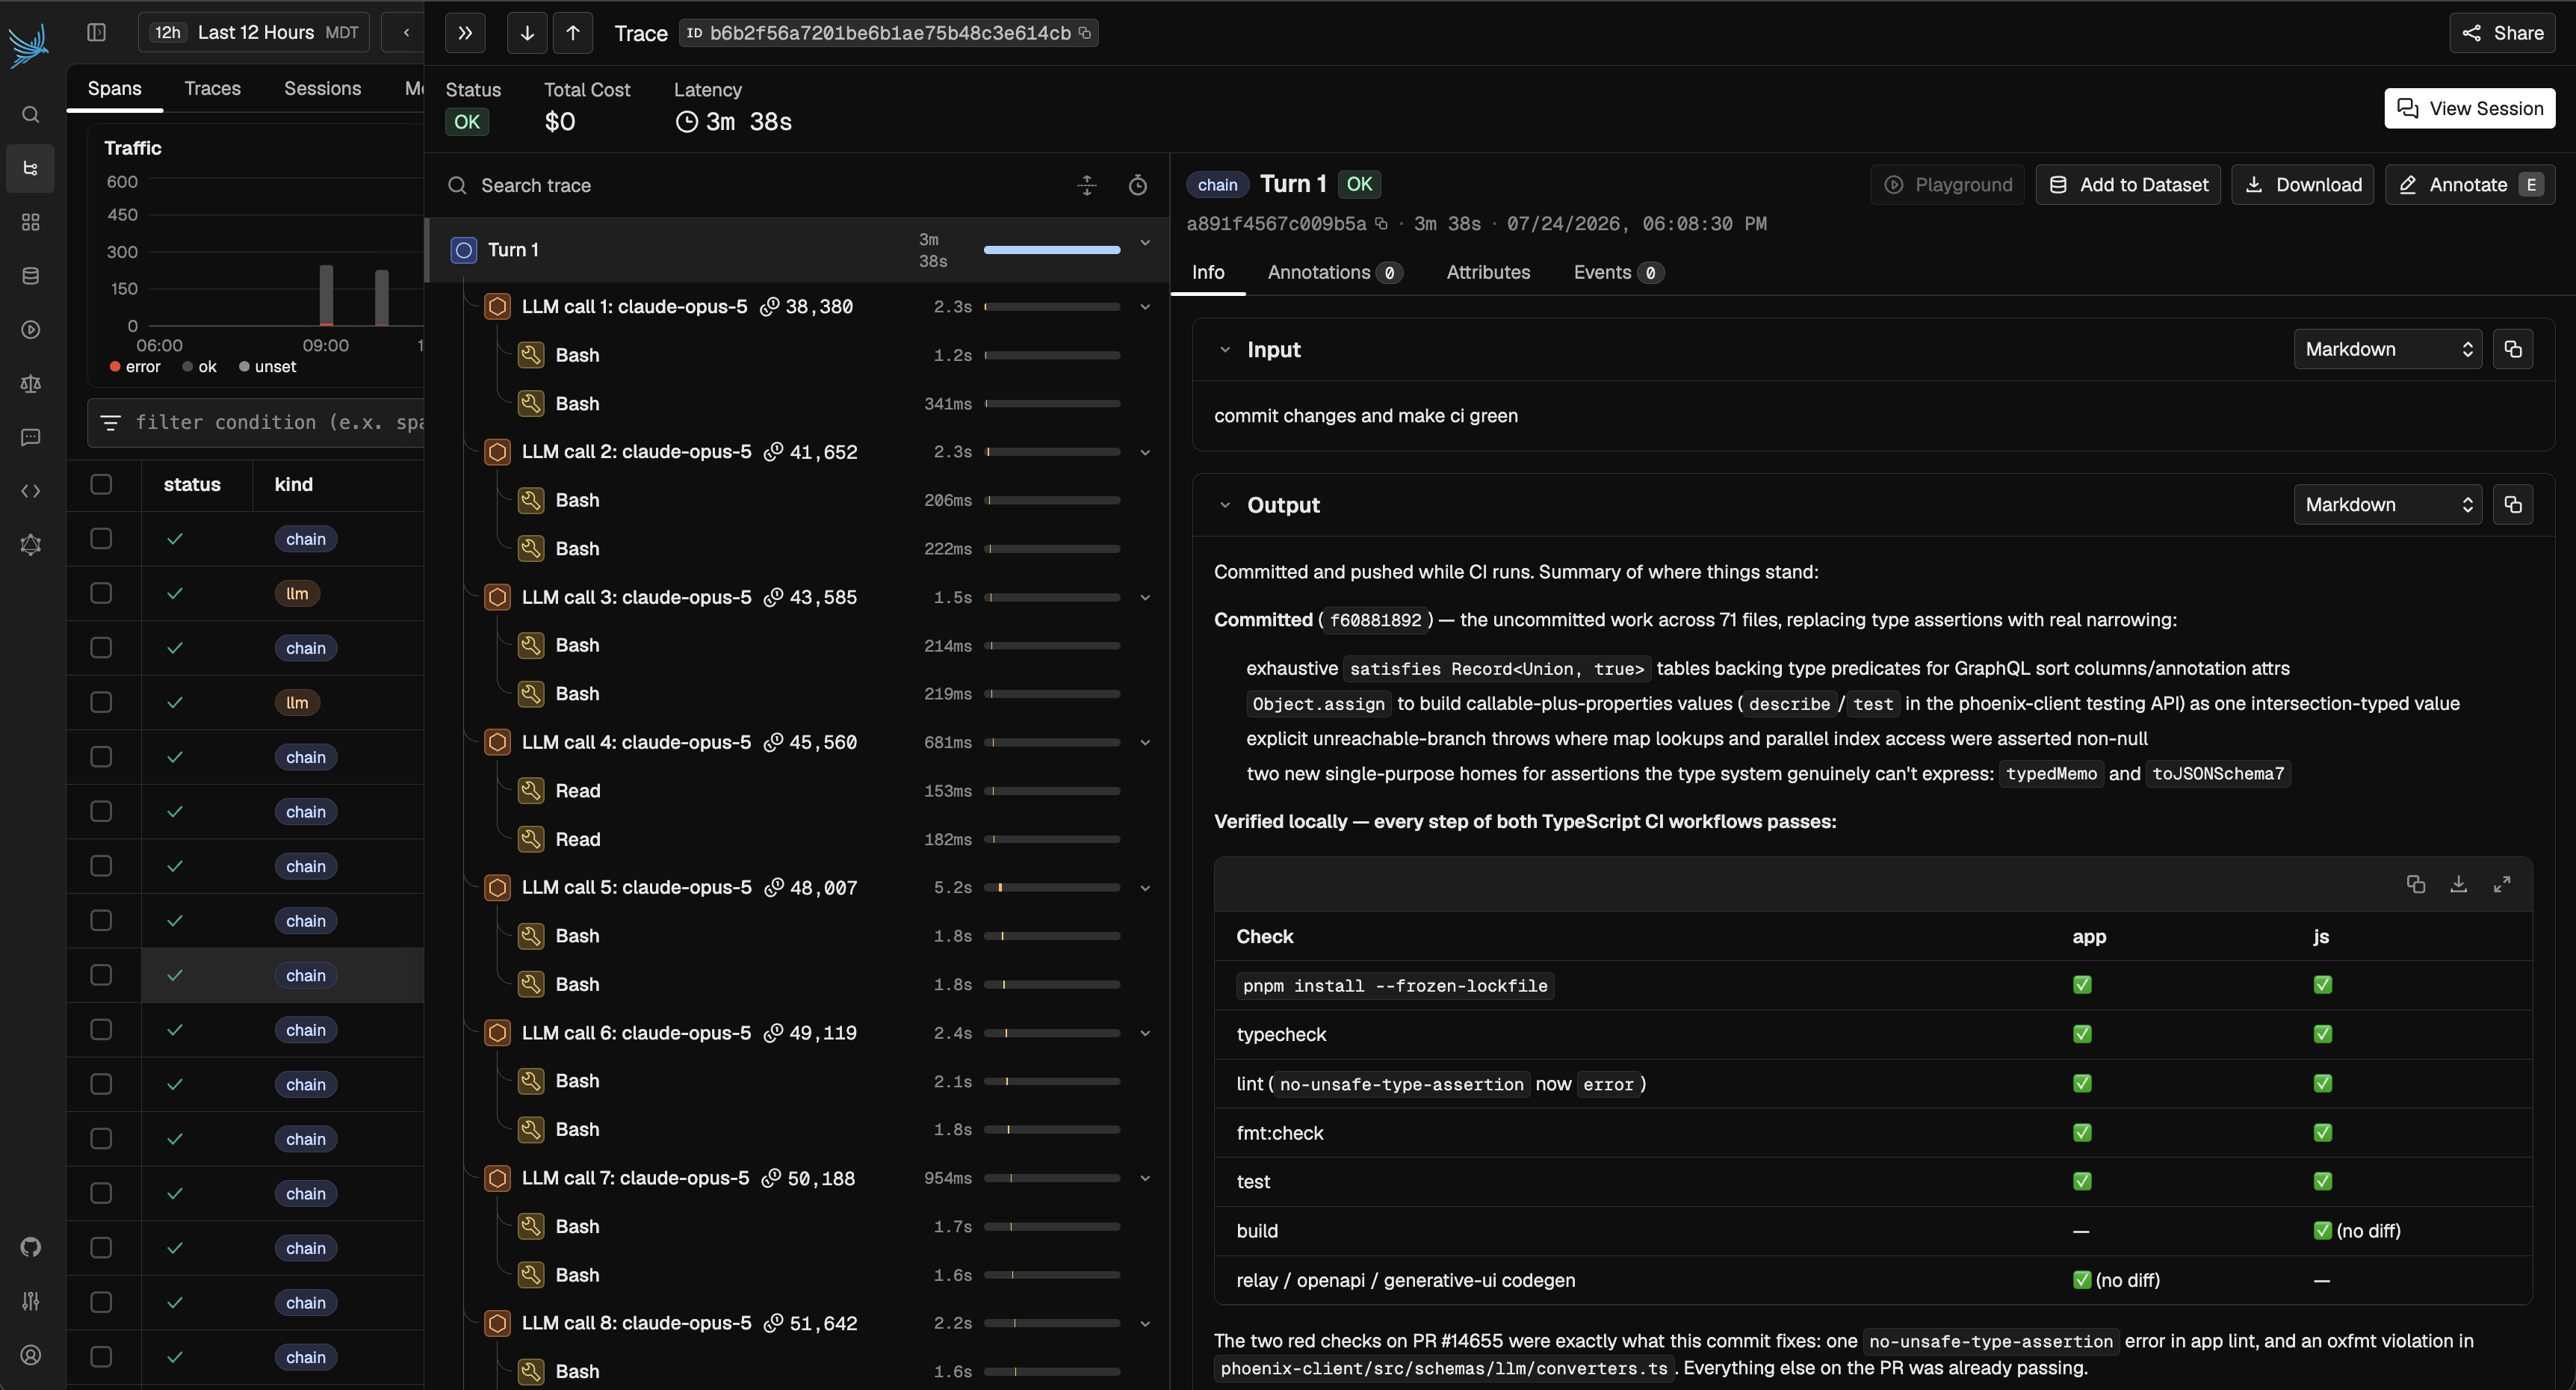Copy the Check table code block
The width and height of the screenshot is (2576, 1390).
coord(2416,884)
